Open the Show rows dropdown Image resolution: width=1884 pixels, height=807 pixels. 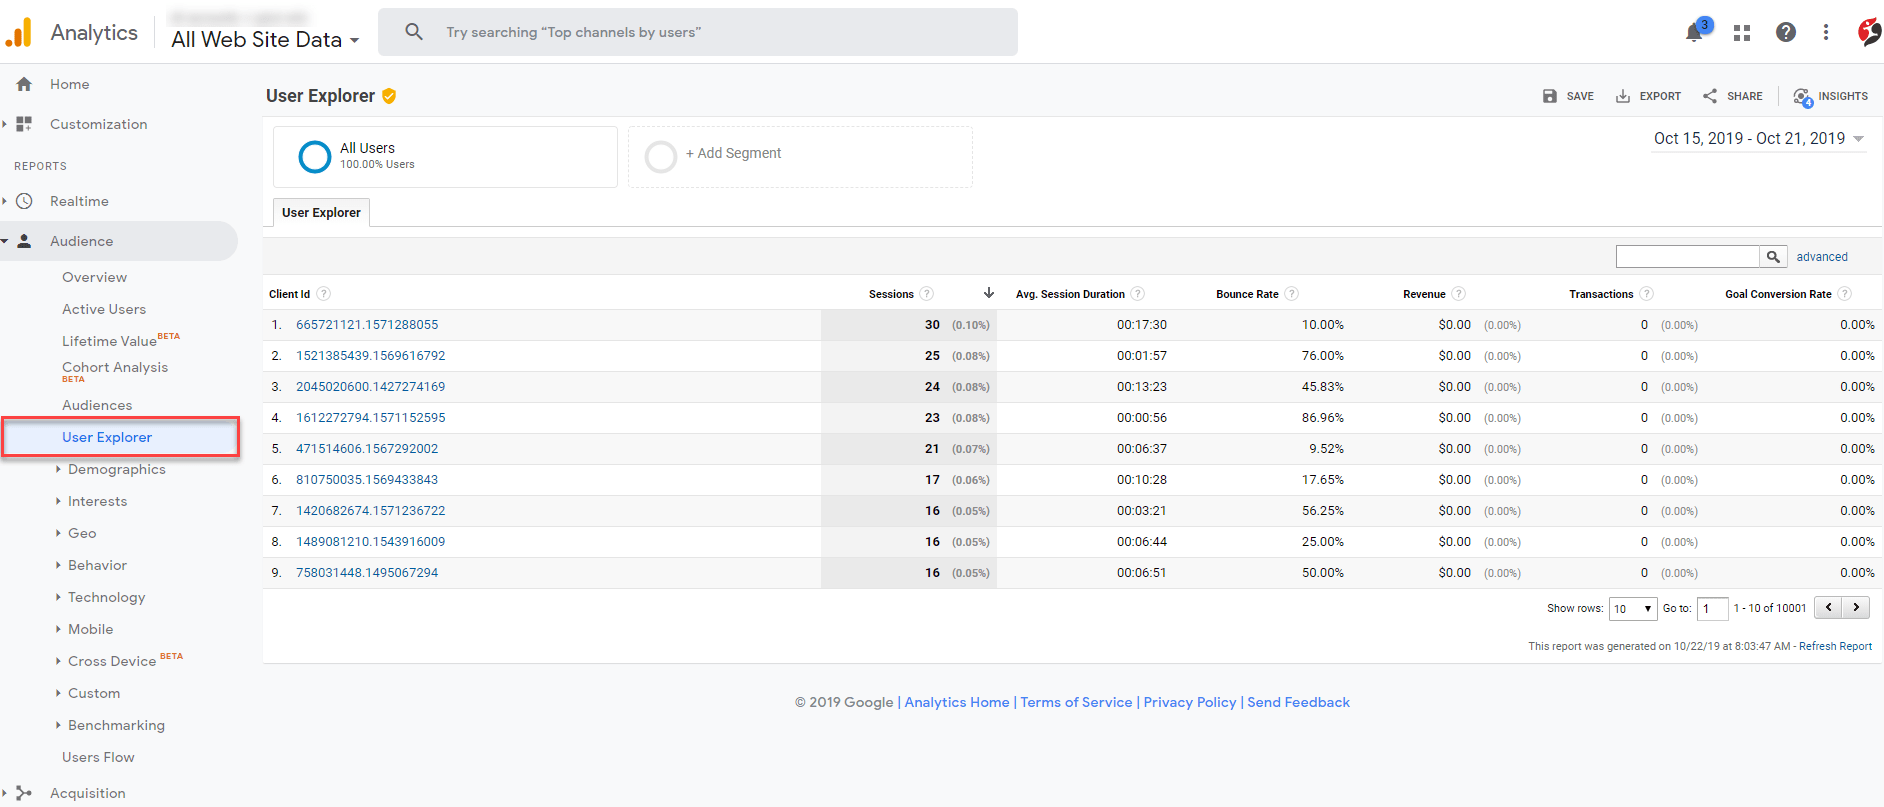coord(1633,609)
